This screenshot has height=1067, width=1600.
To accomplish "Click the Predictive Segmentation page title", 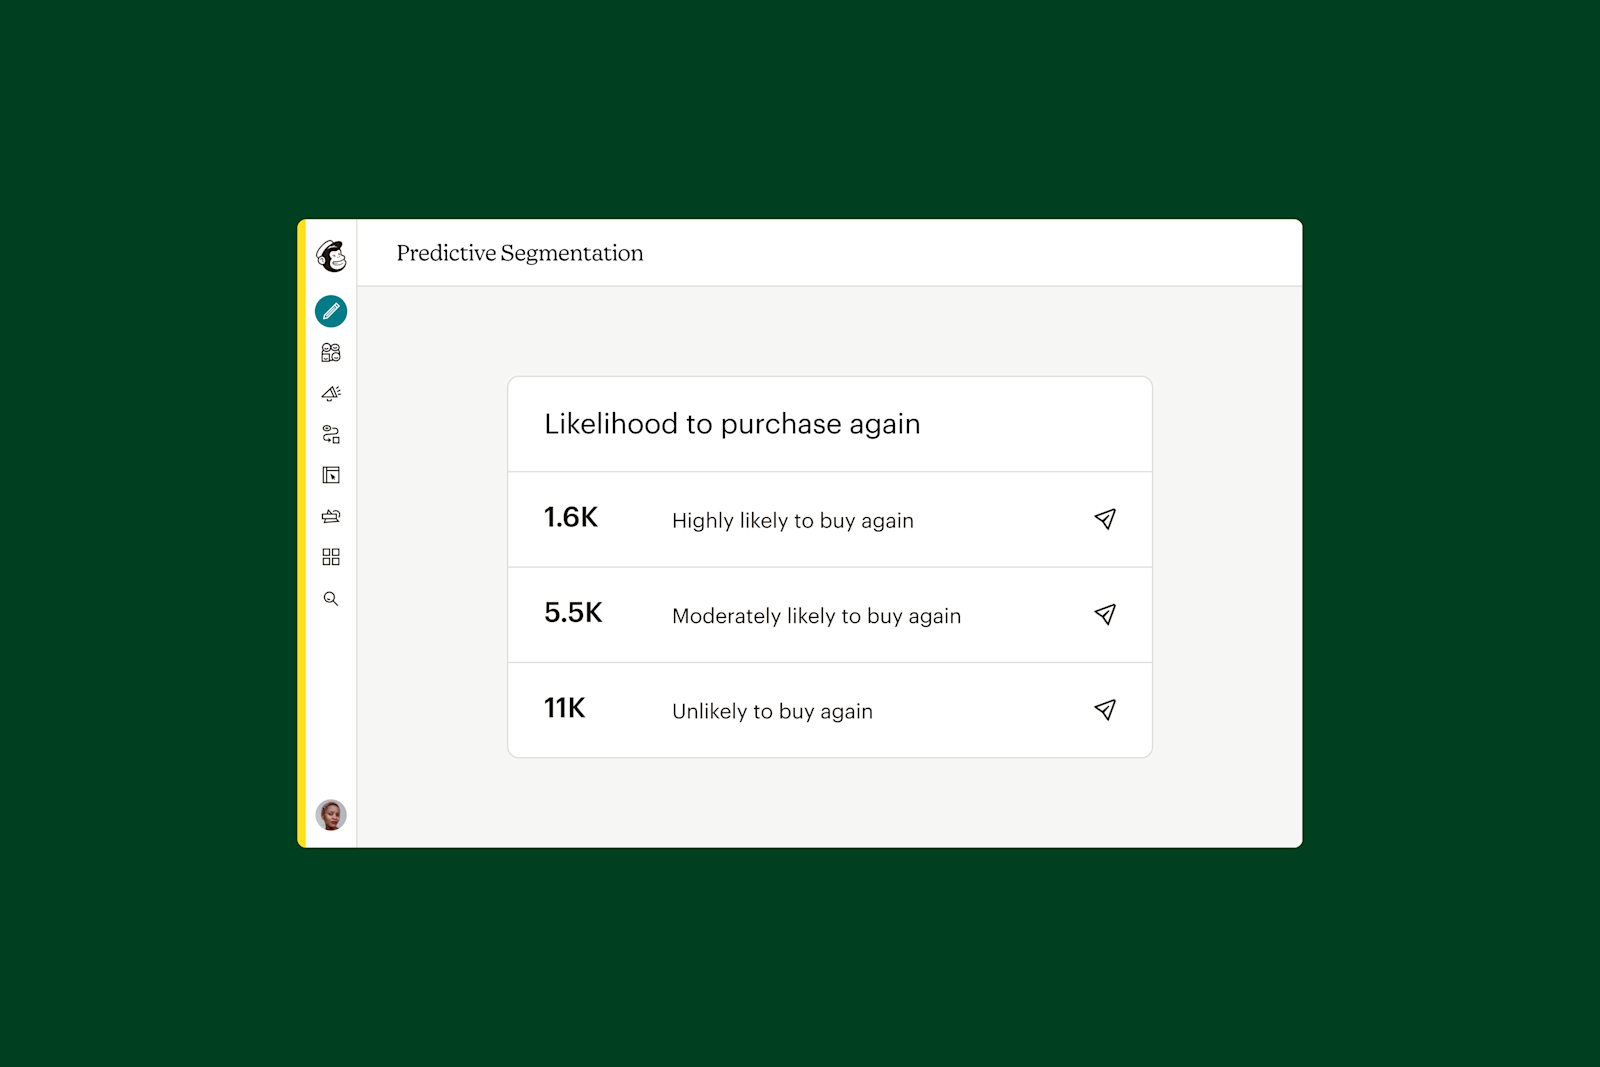I will [x=519, y=253].
